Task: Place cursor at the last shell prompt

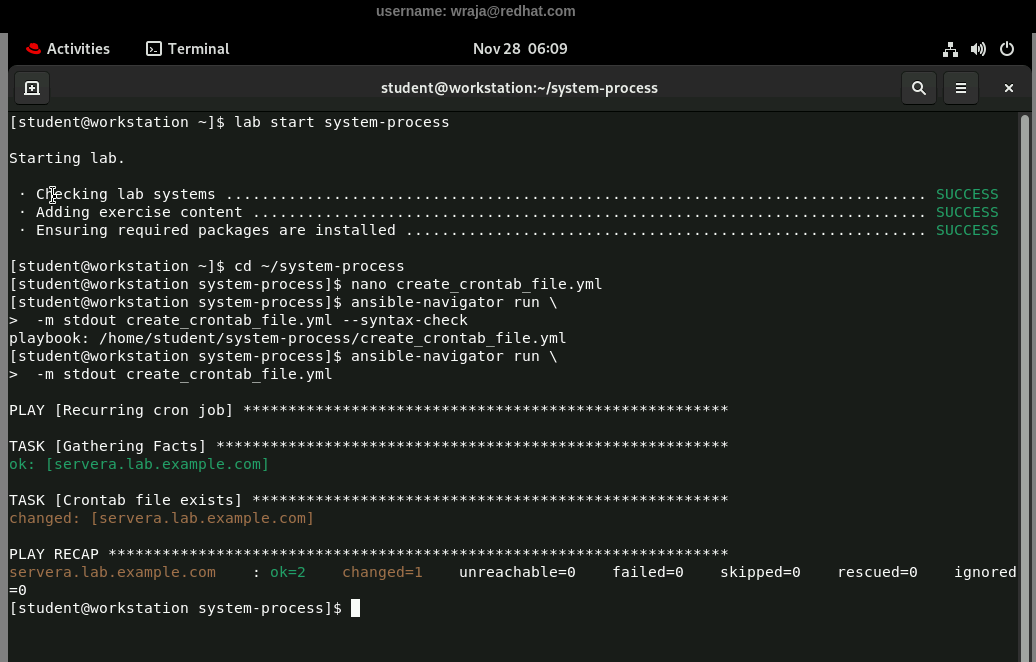Action: pos(355,608)
